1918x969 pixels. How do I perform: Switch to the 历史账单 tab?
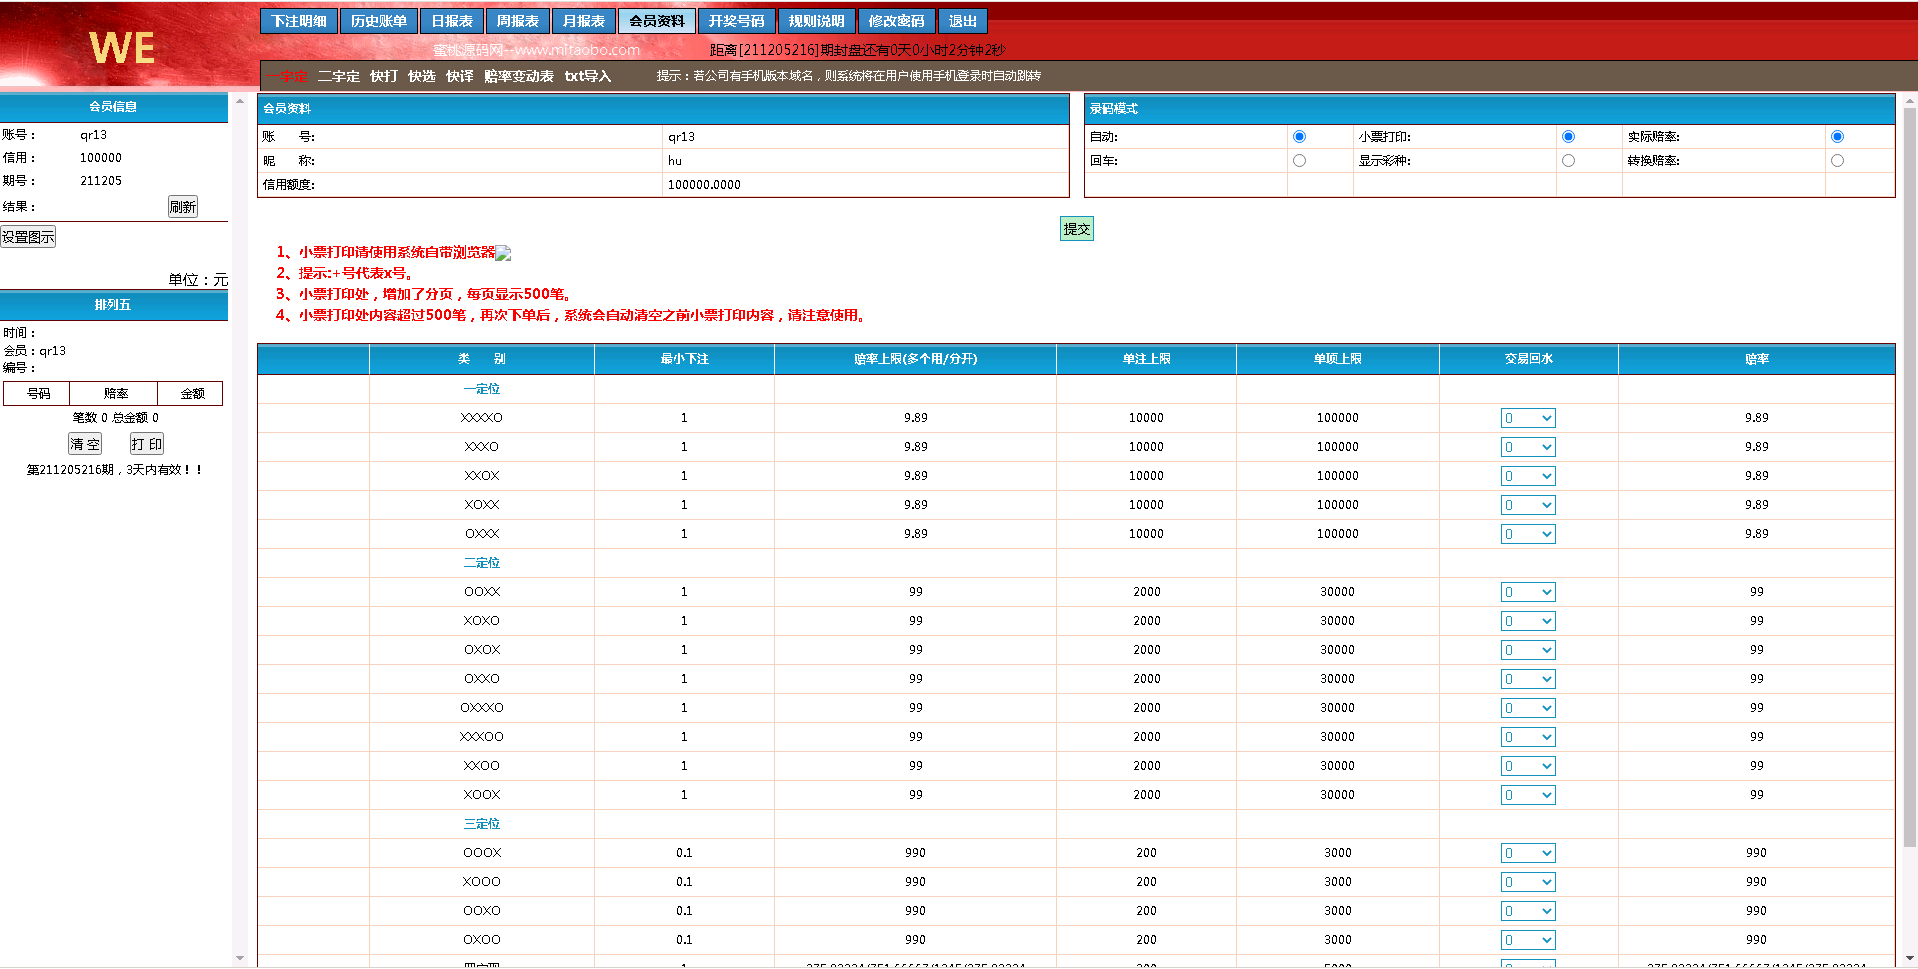[379, 21]
